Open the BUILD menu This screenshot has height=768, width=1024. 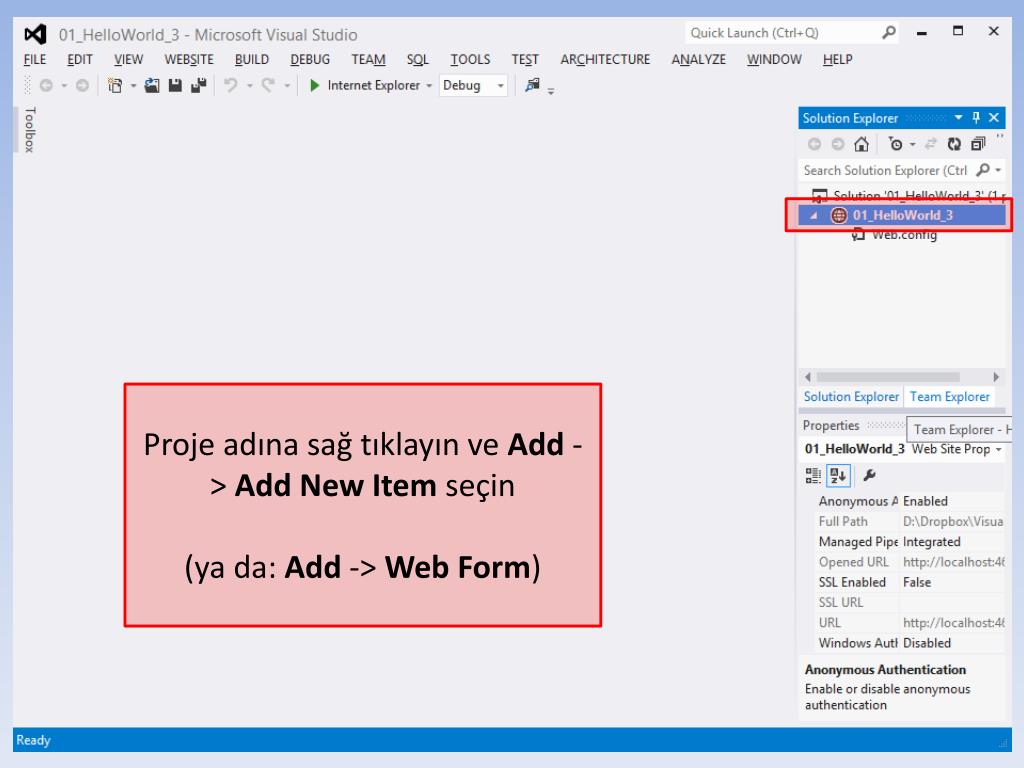(x=251, y=59)
